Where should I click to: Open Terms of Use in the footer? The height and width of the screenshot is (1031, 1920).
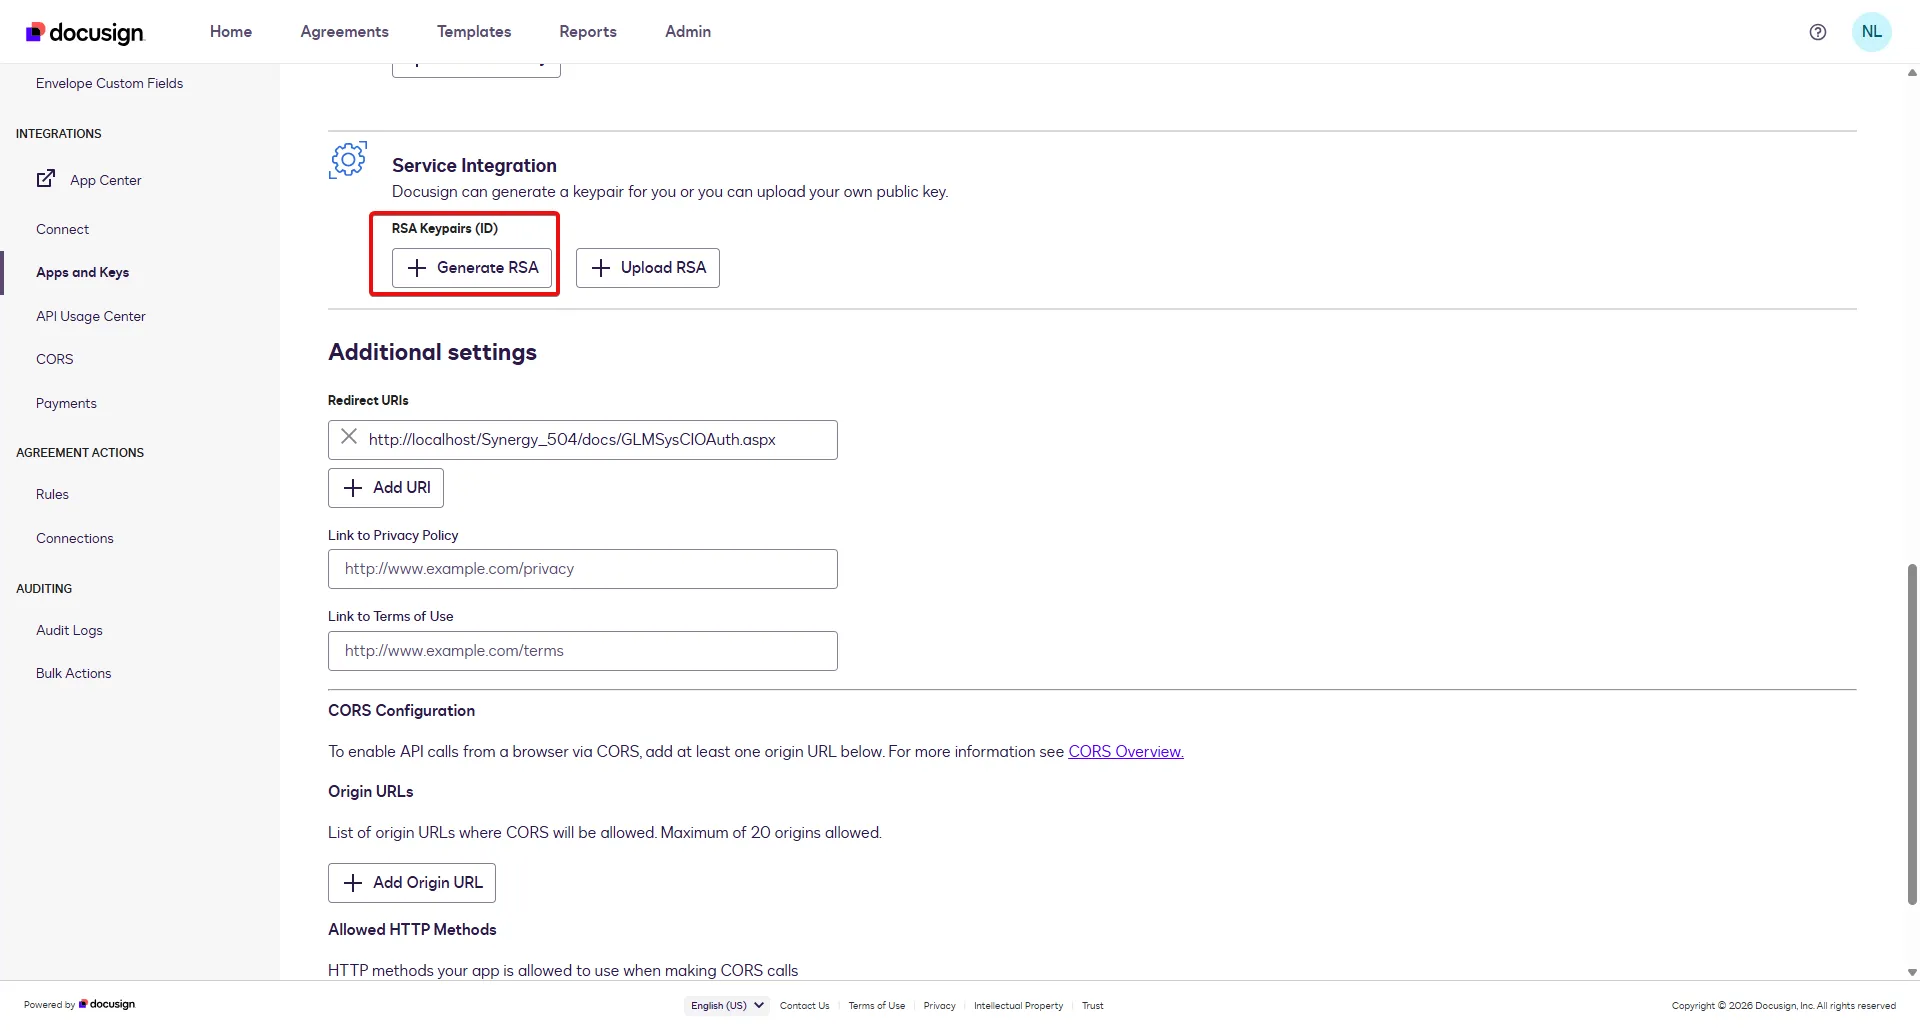click(x=876, y=1005)
